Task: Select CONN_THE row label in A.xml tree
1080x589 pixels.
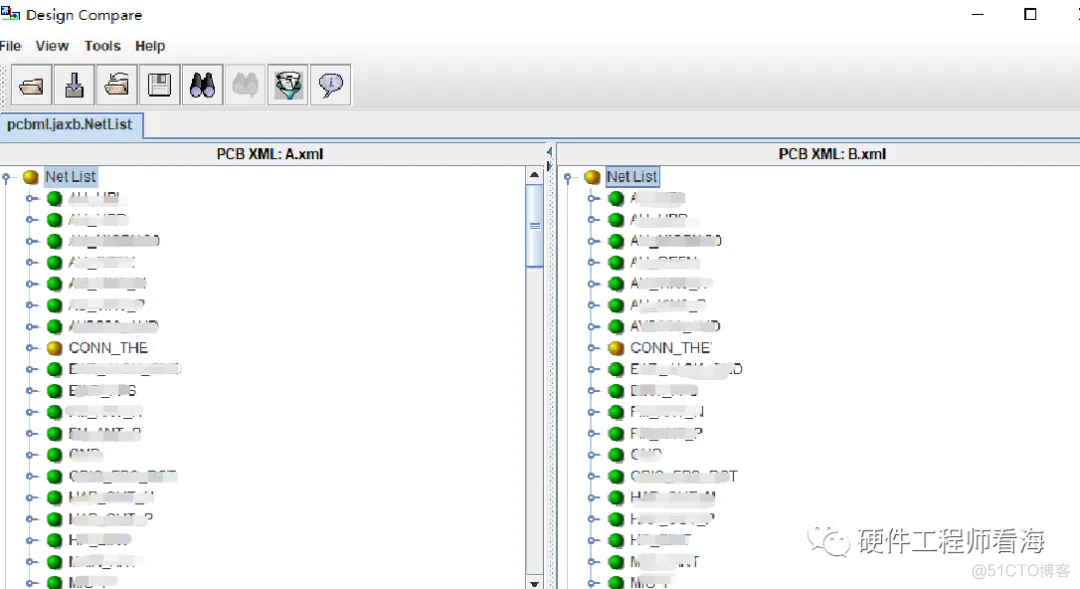Action: click(x=108, y=348)
